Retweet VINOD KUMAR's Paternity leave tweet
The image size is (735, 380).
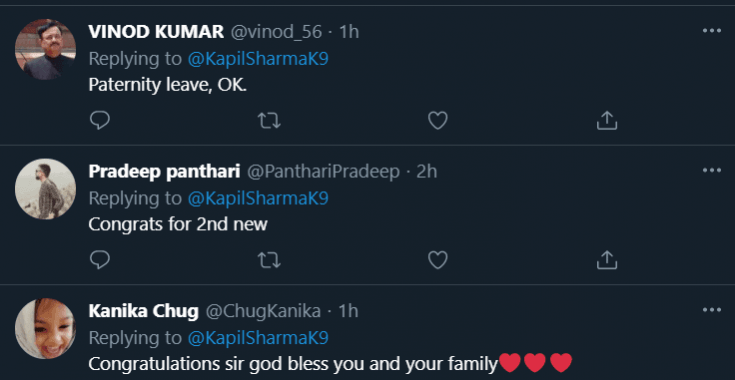(269, 120)
